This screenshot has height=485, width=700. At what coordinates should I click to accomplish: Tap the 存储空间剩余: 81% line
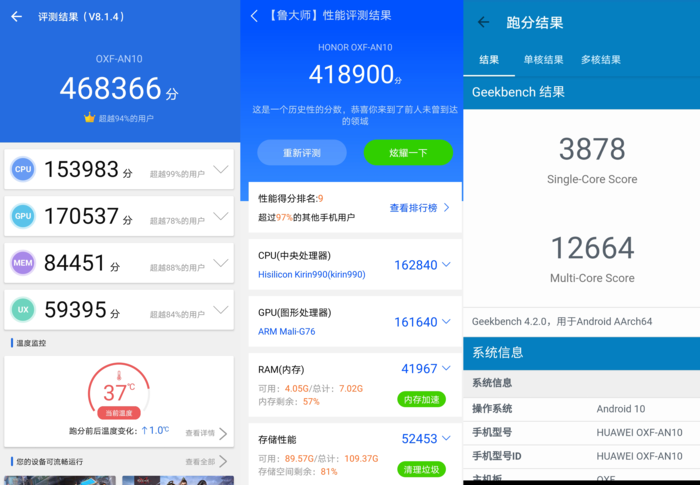[x=298, y=471]
